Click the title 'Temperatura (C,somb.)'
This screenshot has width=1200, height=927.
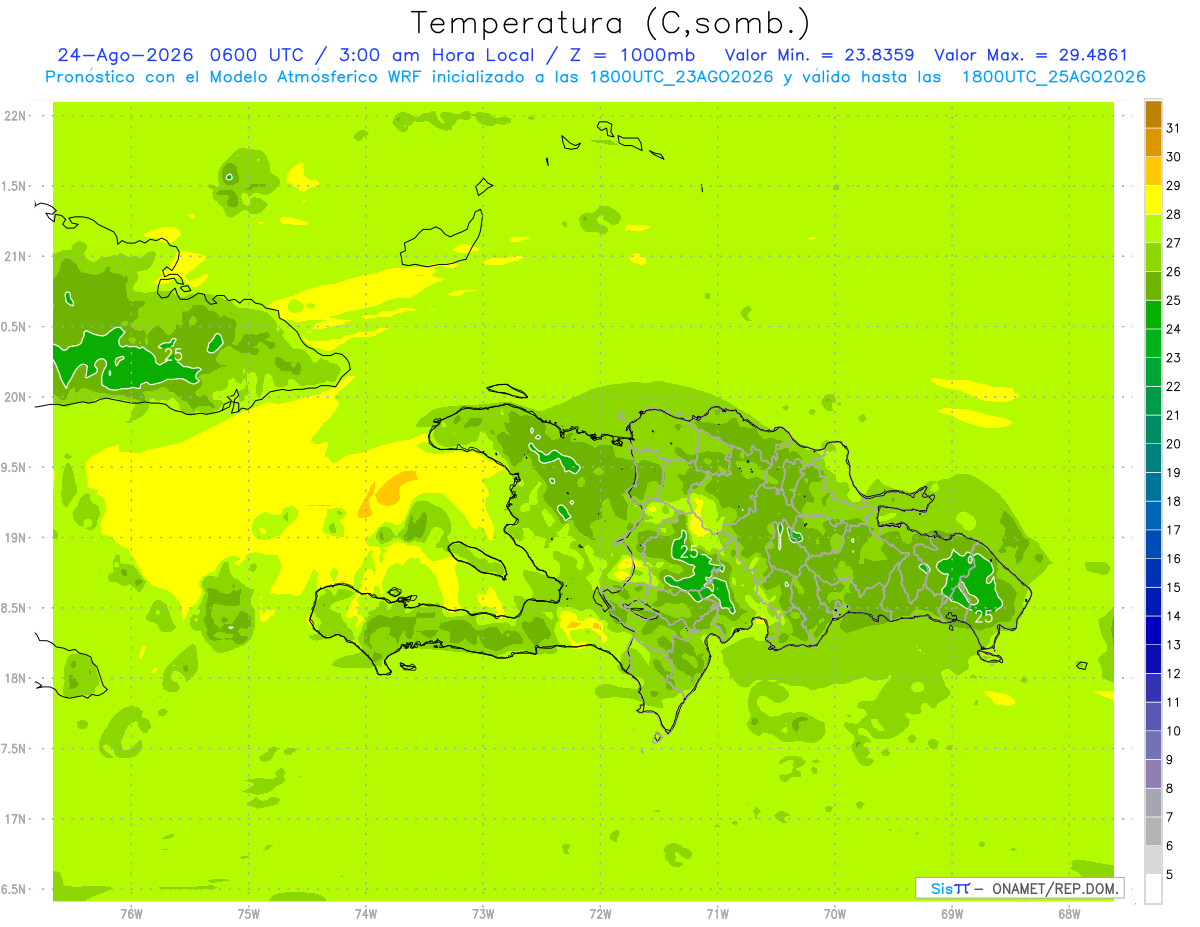click(x=610, y=23)
